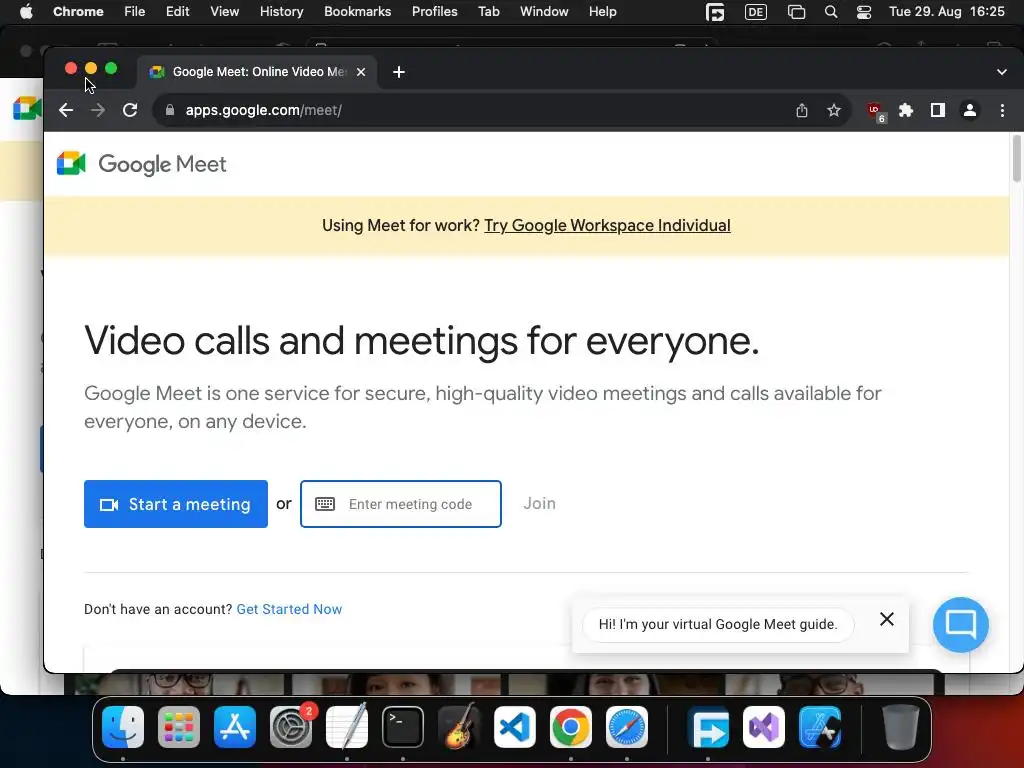Open the View menu
The image size is (1024, 768).
[225, 12]
